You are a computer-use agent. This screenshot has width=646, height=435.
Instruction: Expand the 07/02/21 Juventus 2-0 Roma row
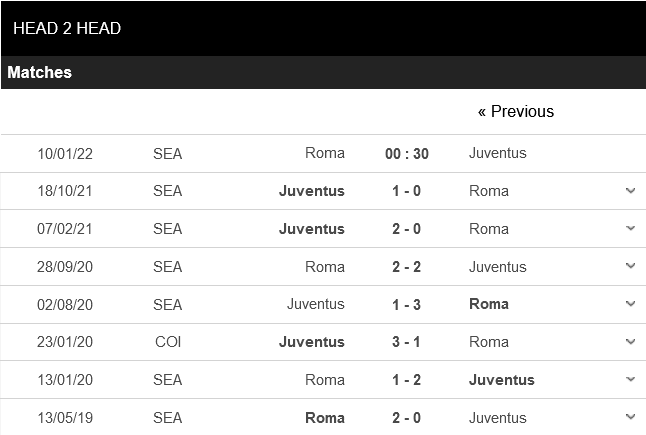coord(630,228)
